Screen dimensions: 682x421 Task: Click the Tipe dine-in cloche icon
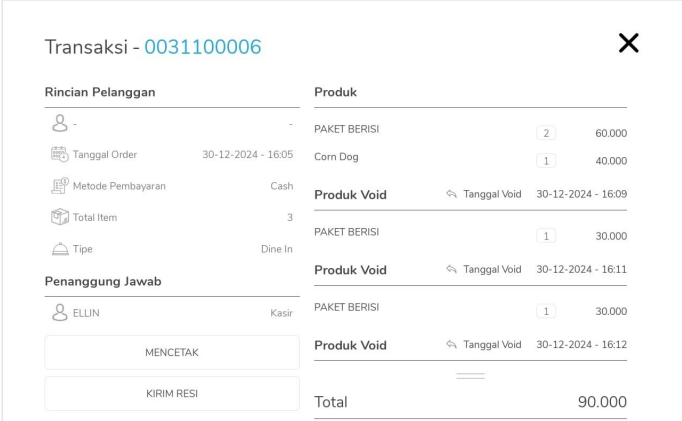tap(59, 249)
